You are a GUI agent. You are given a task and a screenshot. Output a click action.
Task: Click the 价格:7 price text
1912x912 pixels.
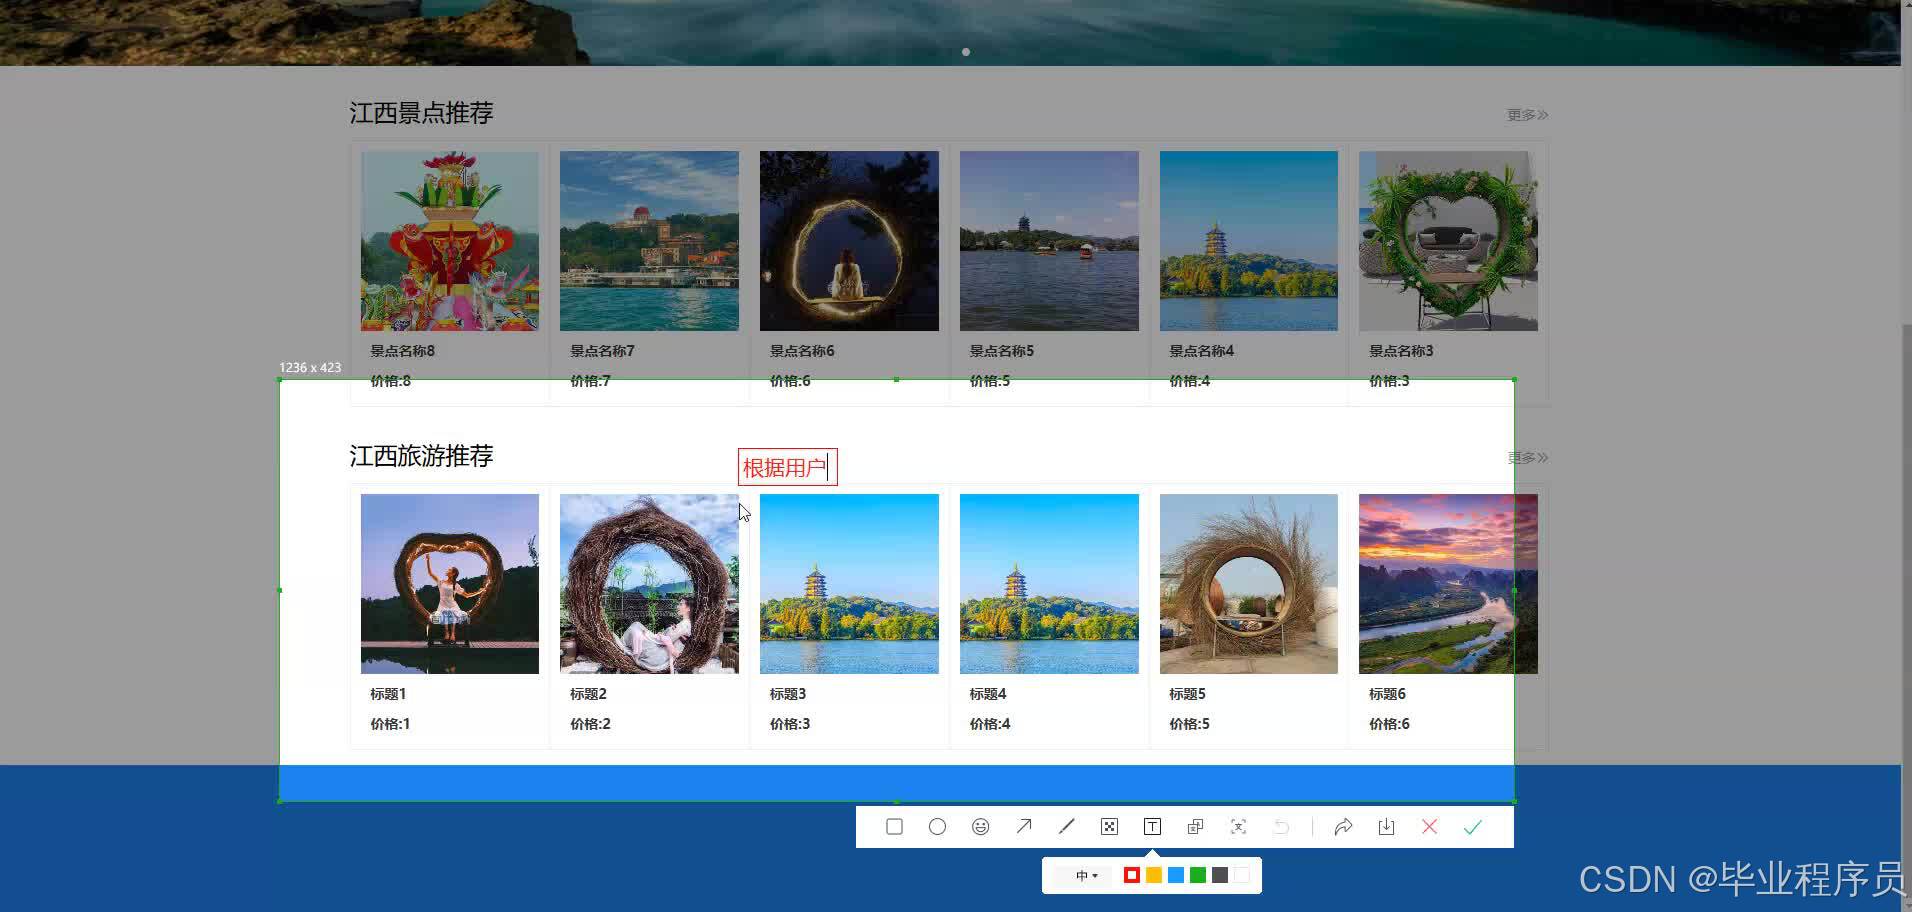tap(590, 381)
